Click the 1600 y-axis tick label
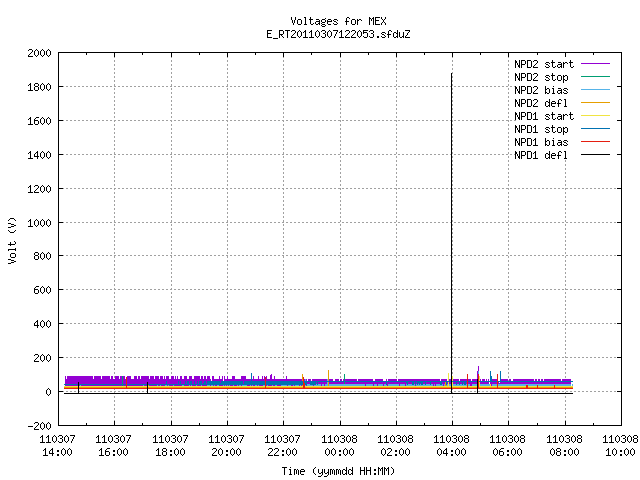The width and height of the screenshot is (640, 480). 39,121
